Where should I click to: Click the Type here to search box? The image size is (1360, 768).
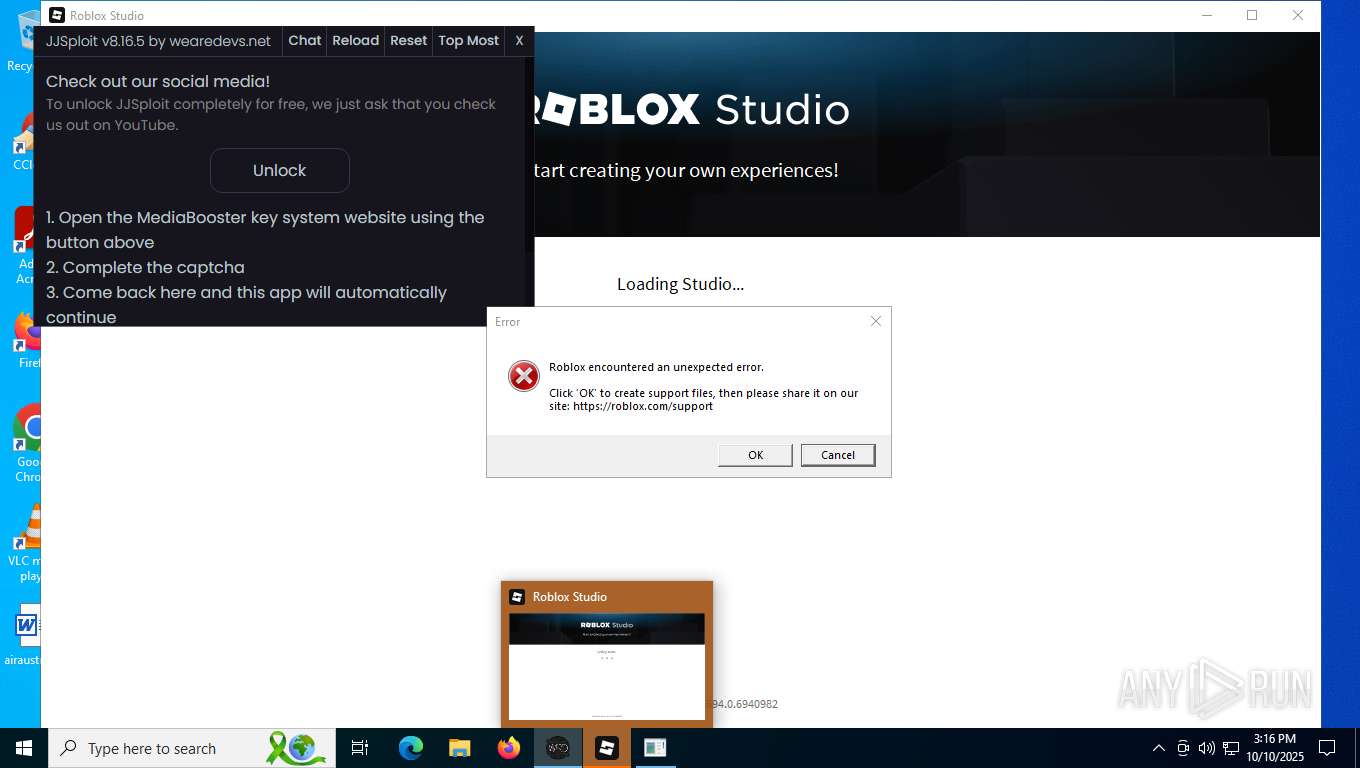(192, 748)
